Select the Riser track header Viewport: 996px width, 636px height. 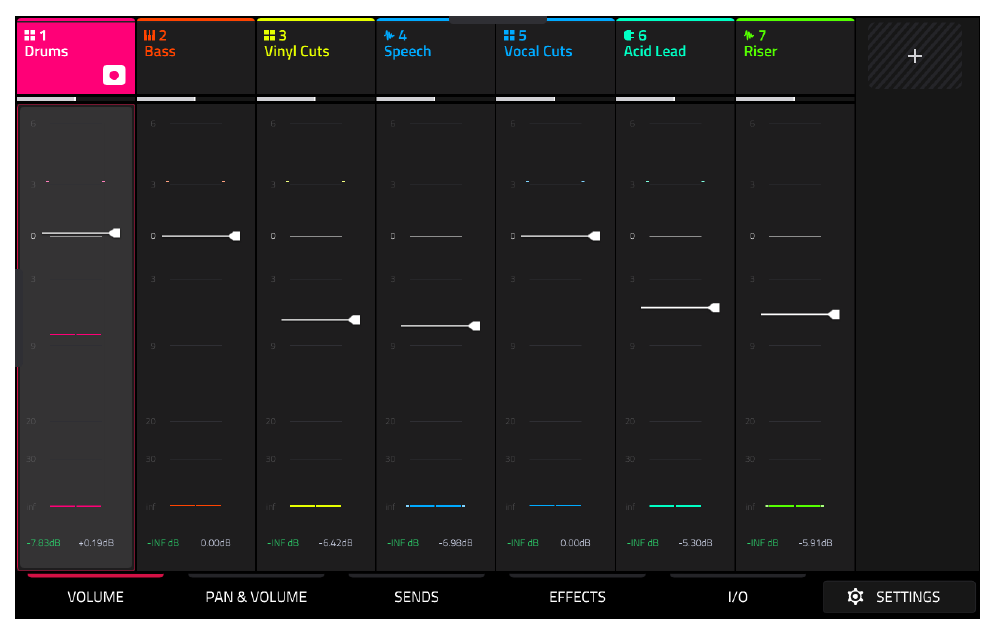click(x=795, y=57)
